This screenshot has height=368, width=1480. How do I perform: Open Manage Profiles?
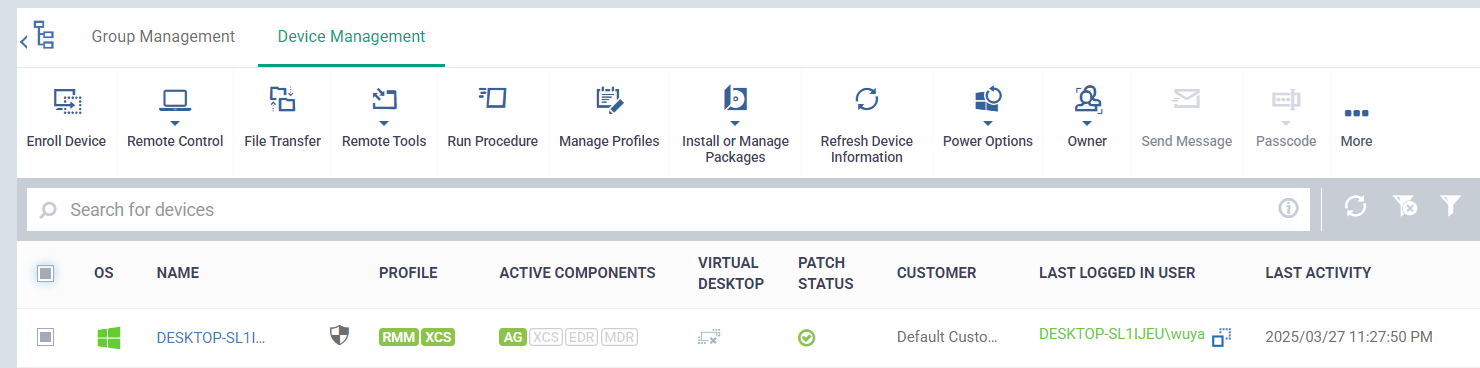609,118
